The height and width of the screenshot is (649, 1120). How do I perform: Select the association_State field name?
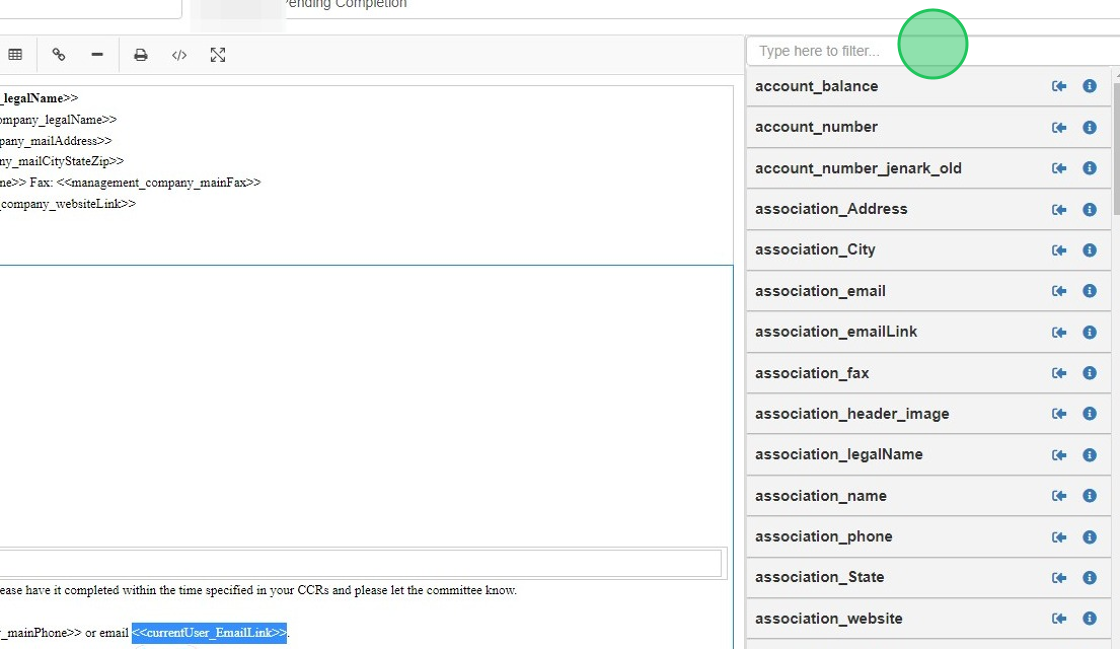point(819,578)
